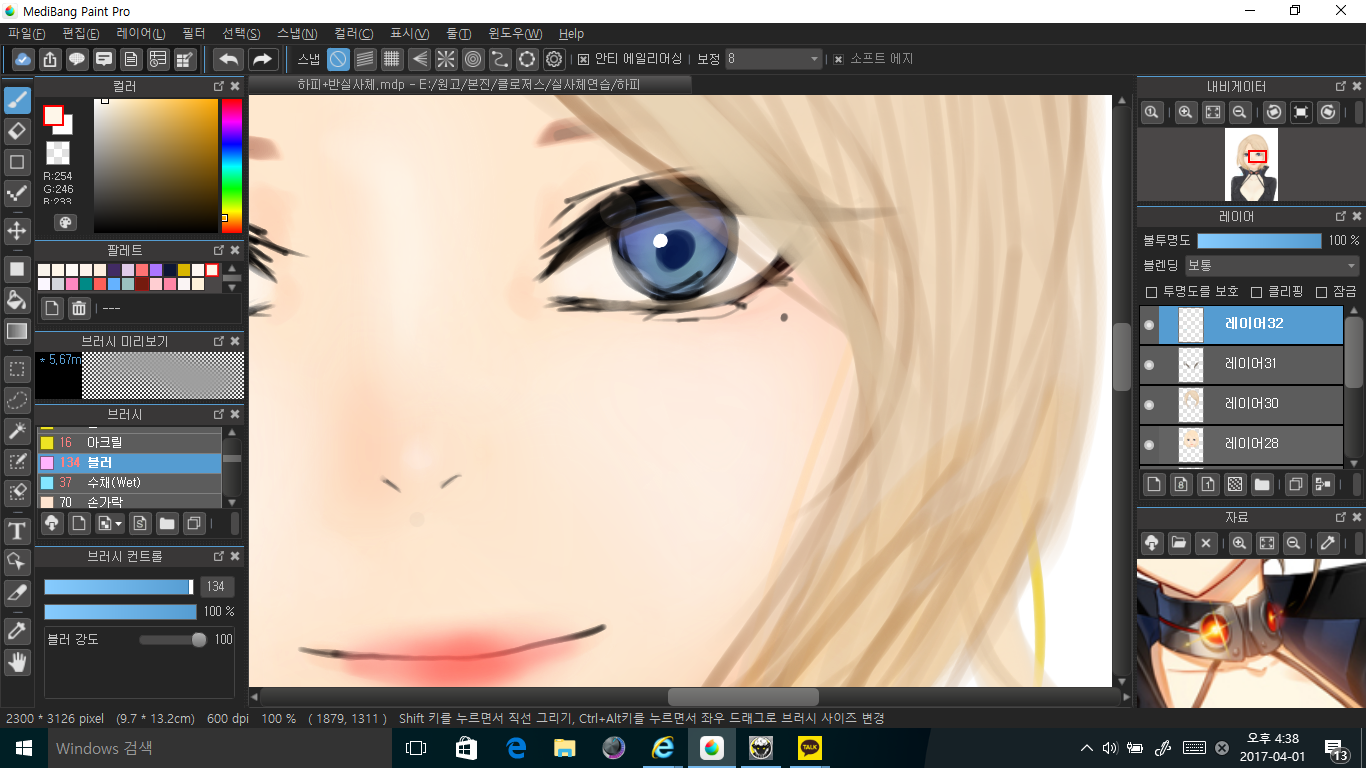Viewport: 1366px width, 768px height.
Task: Select the Move tool
Action: coord(17,231)
